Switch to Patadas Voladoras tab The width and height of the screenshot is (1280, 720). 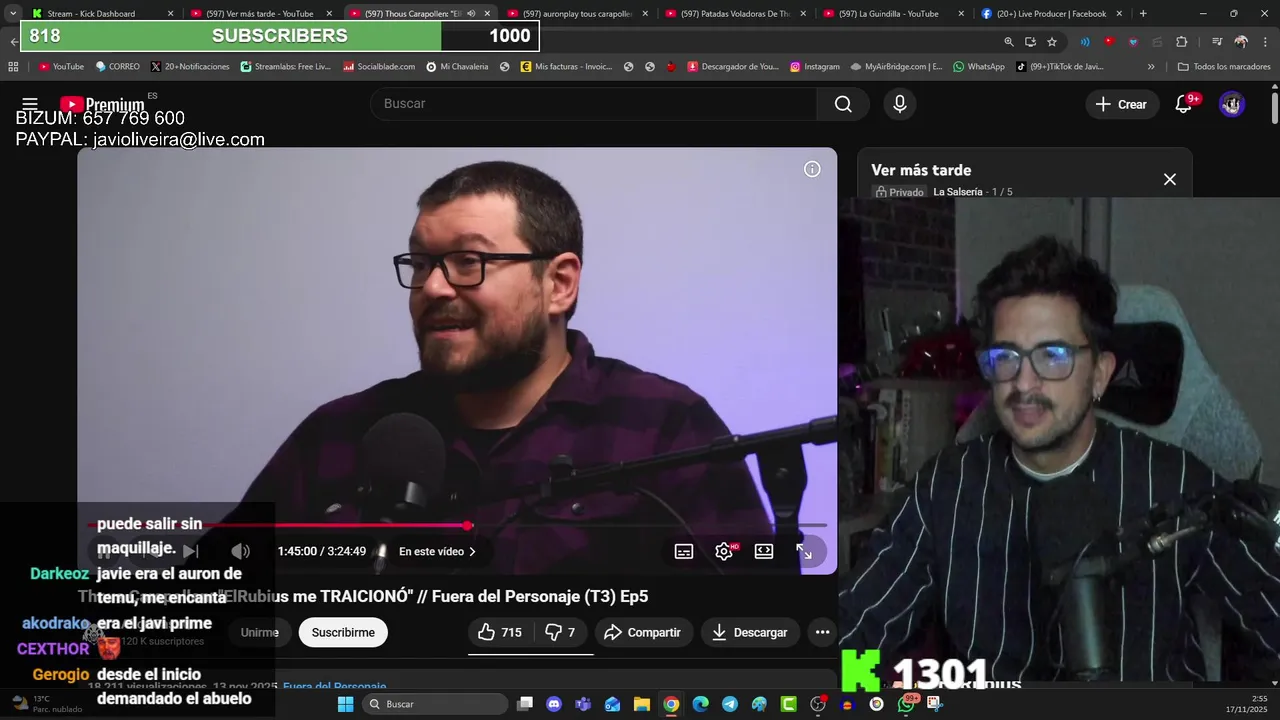coord(736,13)
